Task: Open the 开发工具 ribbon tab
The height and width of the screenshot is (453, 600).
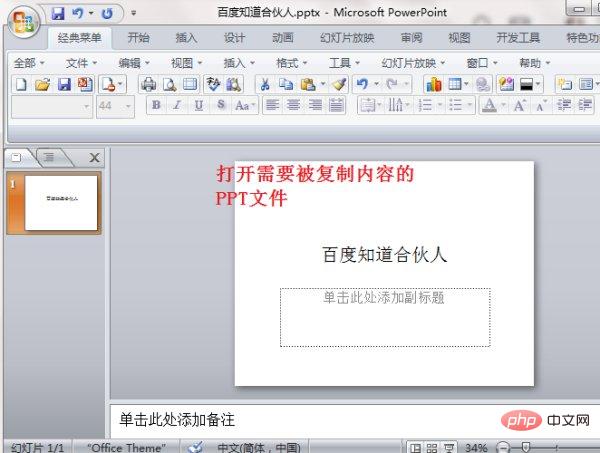Action: coord(518,38)
